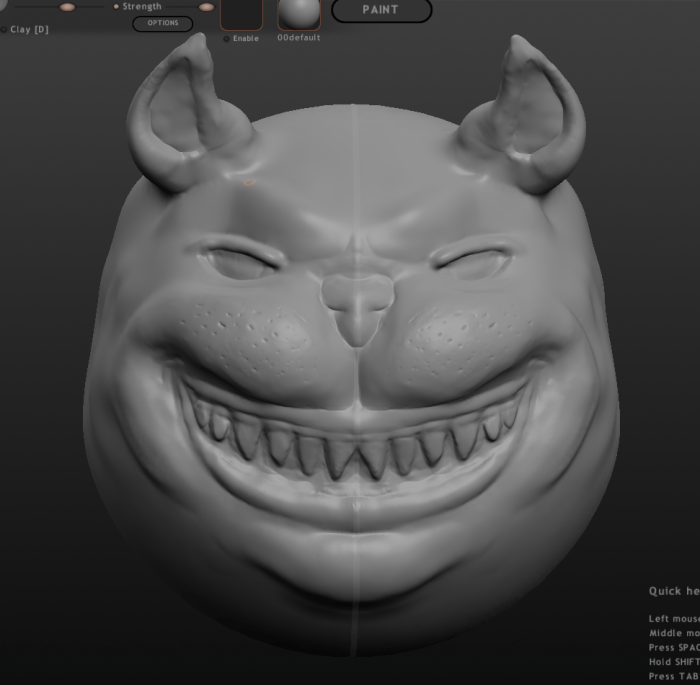Toggle the Clay [D] option
Viewport: 700px width, 685px height.
(4, 30)
